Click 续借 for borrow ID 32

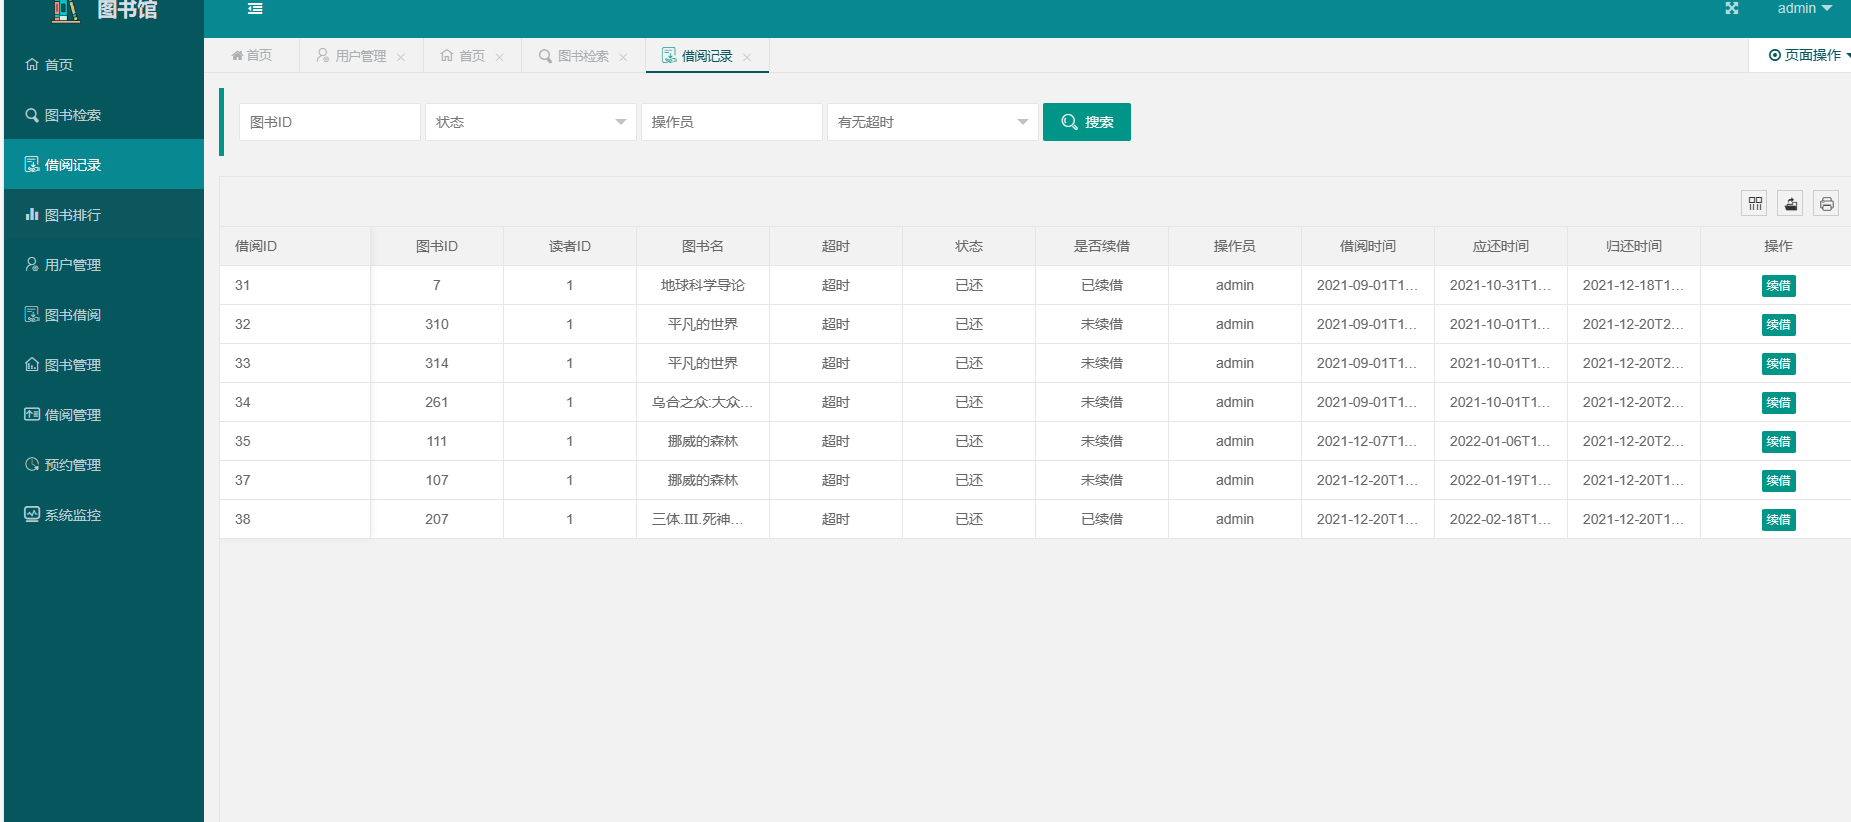click(1778, 325)
